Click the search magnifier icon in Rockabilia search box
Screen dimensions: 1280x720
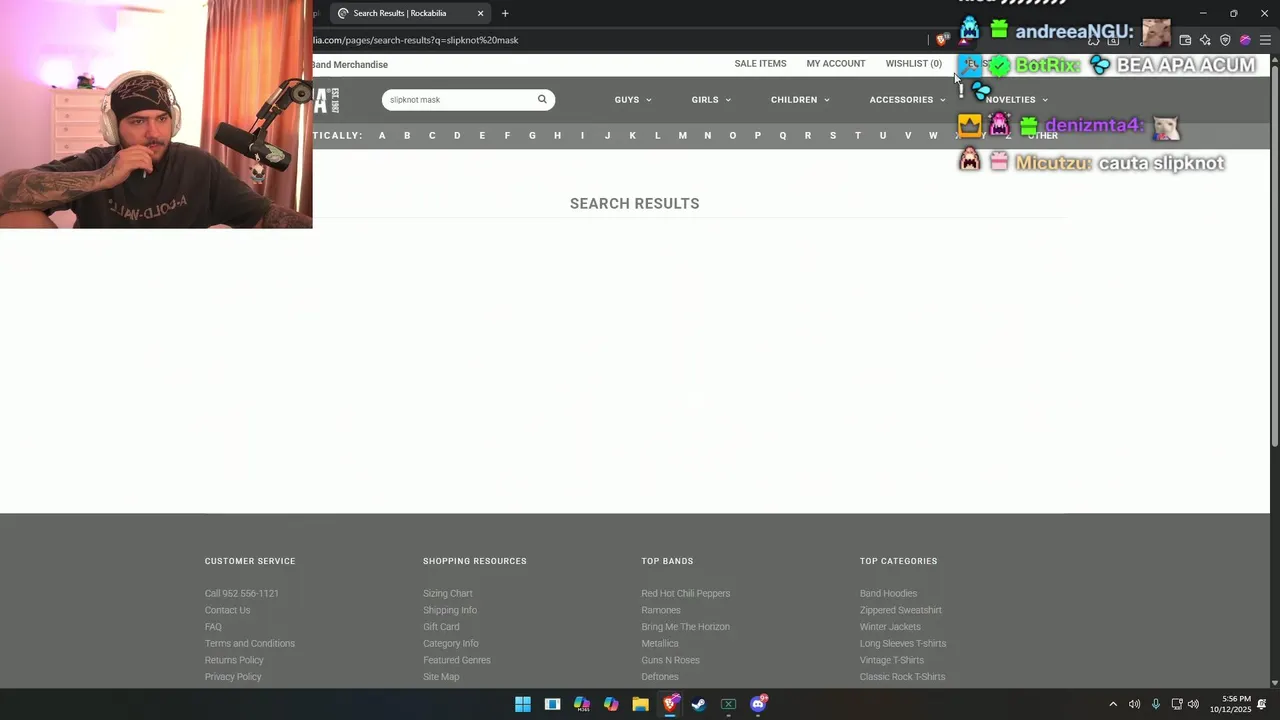coord(542,99)
